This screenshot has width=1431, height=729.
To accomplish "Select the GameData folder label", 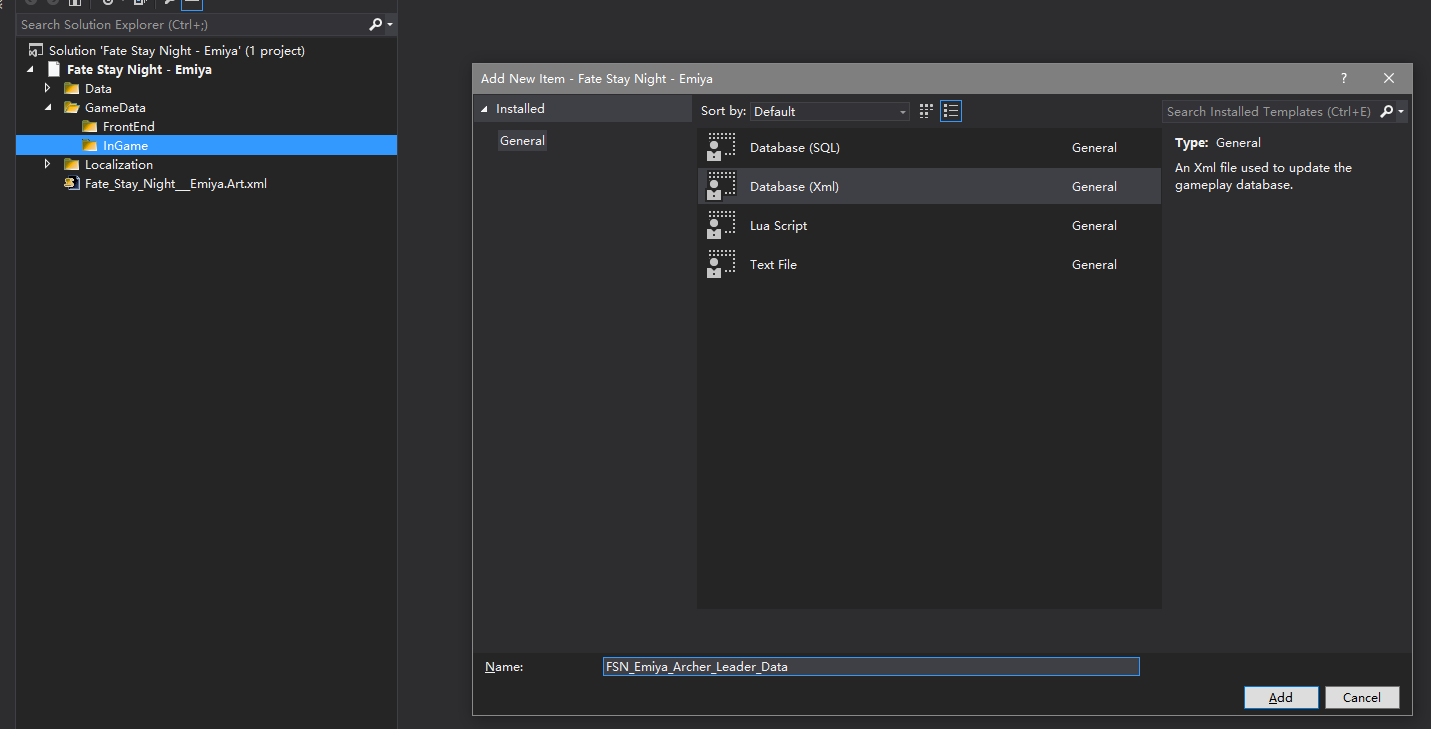I will [x=115, y=108].
